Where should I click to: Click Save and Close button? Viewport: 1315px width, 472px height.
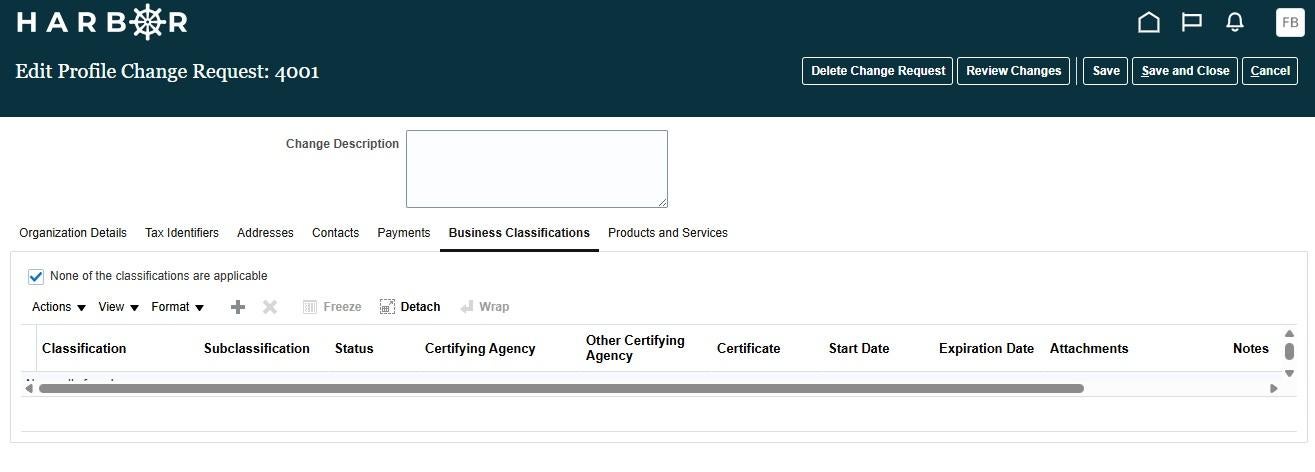tap(1185, 71)
